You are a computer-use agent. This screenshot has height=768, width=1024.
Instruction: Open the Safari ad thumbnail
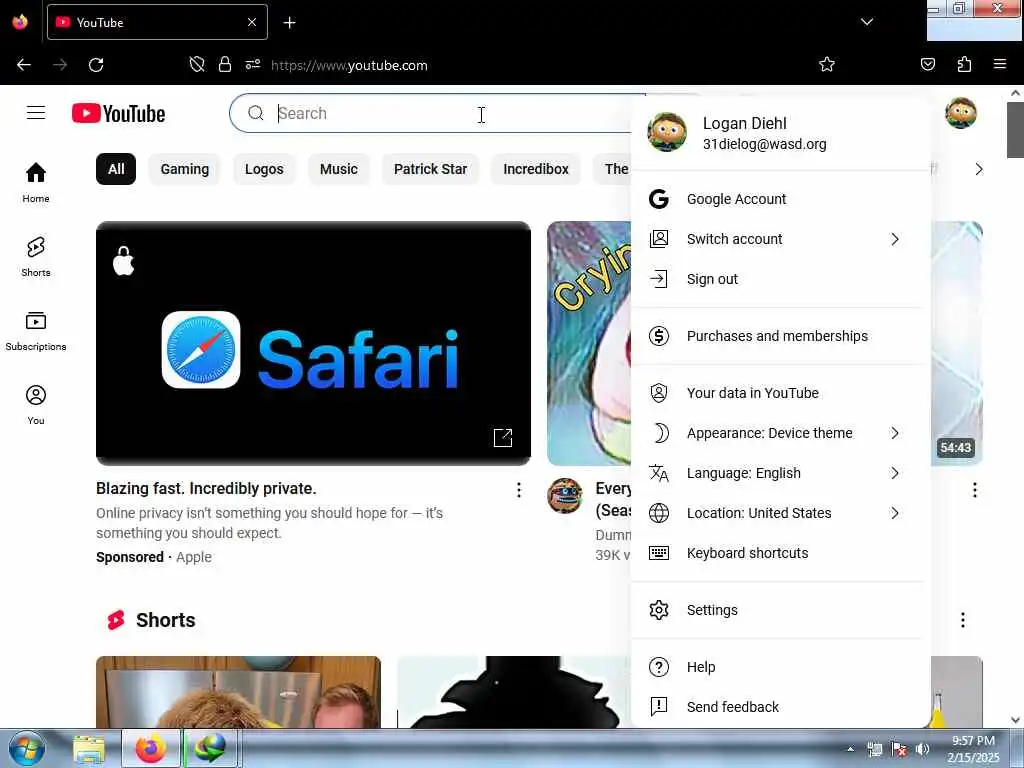click(313, 344)
